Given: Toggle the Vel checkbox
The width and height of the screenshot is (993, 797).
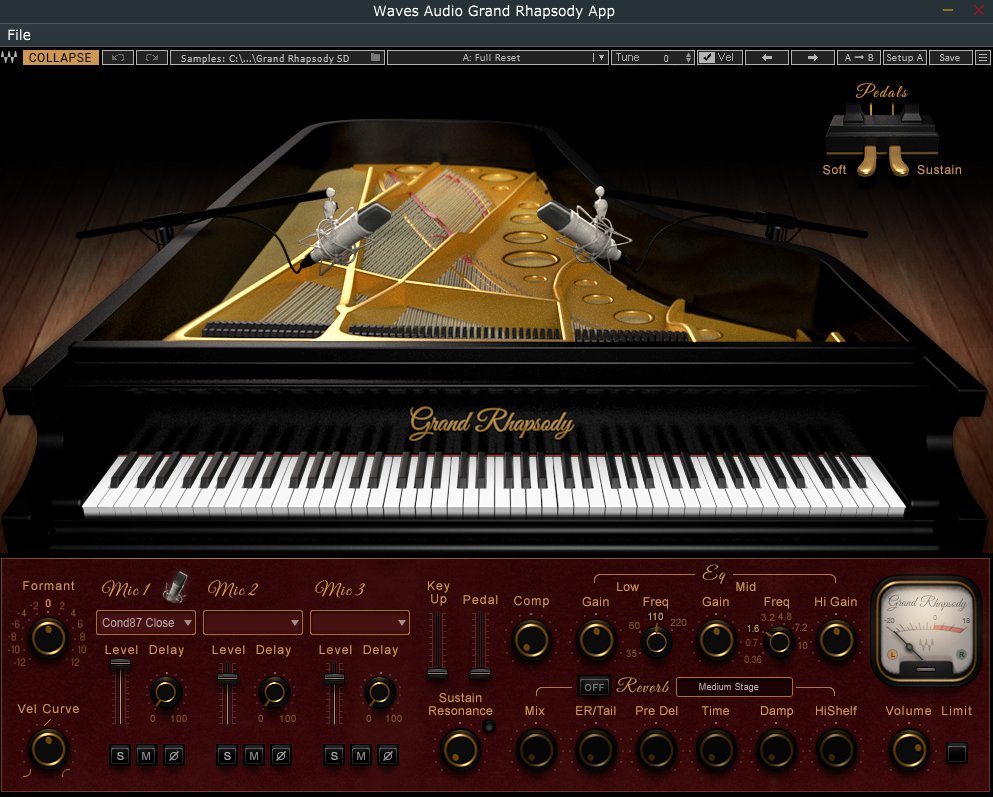Looking at the screenshot, I should click(x=707, y=58).
